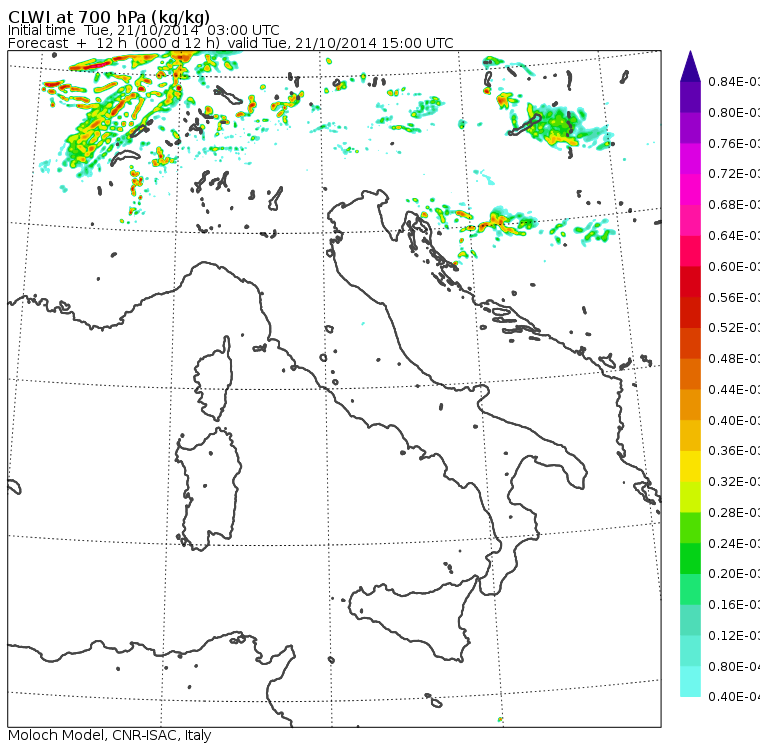Click the 0.76E-03 colorbar label

coord(734,143)
